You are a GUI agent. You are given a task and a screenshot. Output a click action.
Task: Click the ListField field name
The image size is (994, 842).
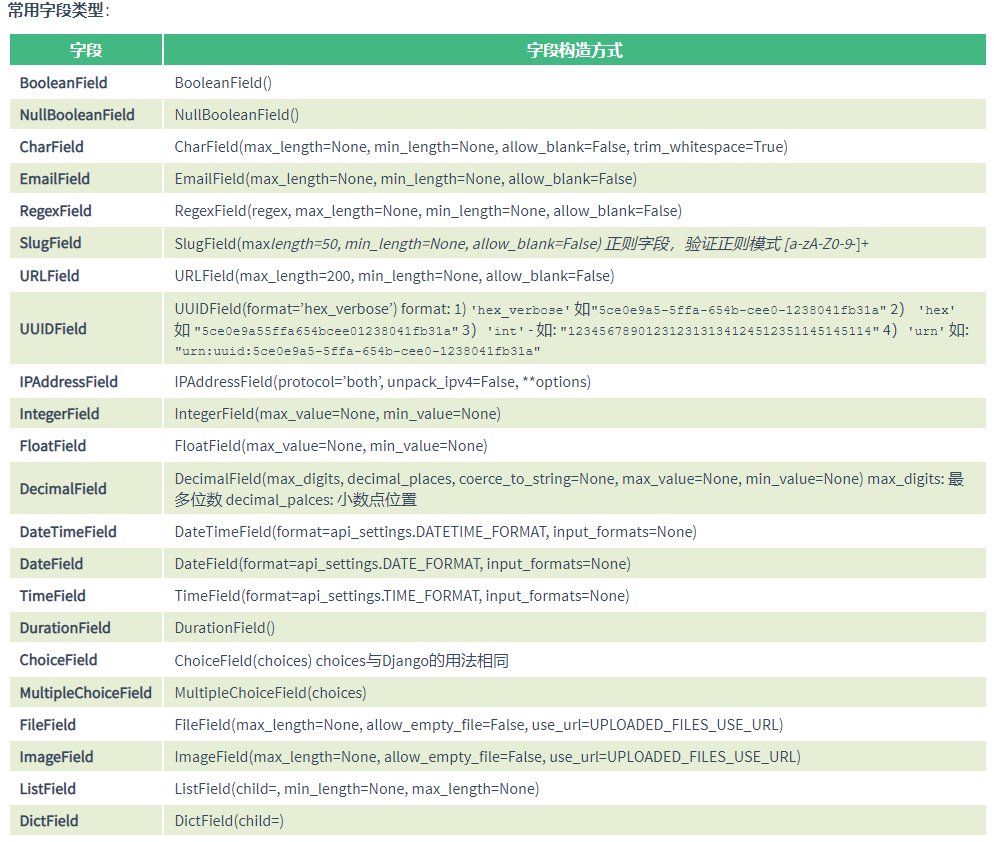[48, 789]
